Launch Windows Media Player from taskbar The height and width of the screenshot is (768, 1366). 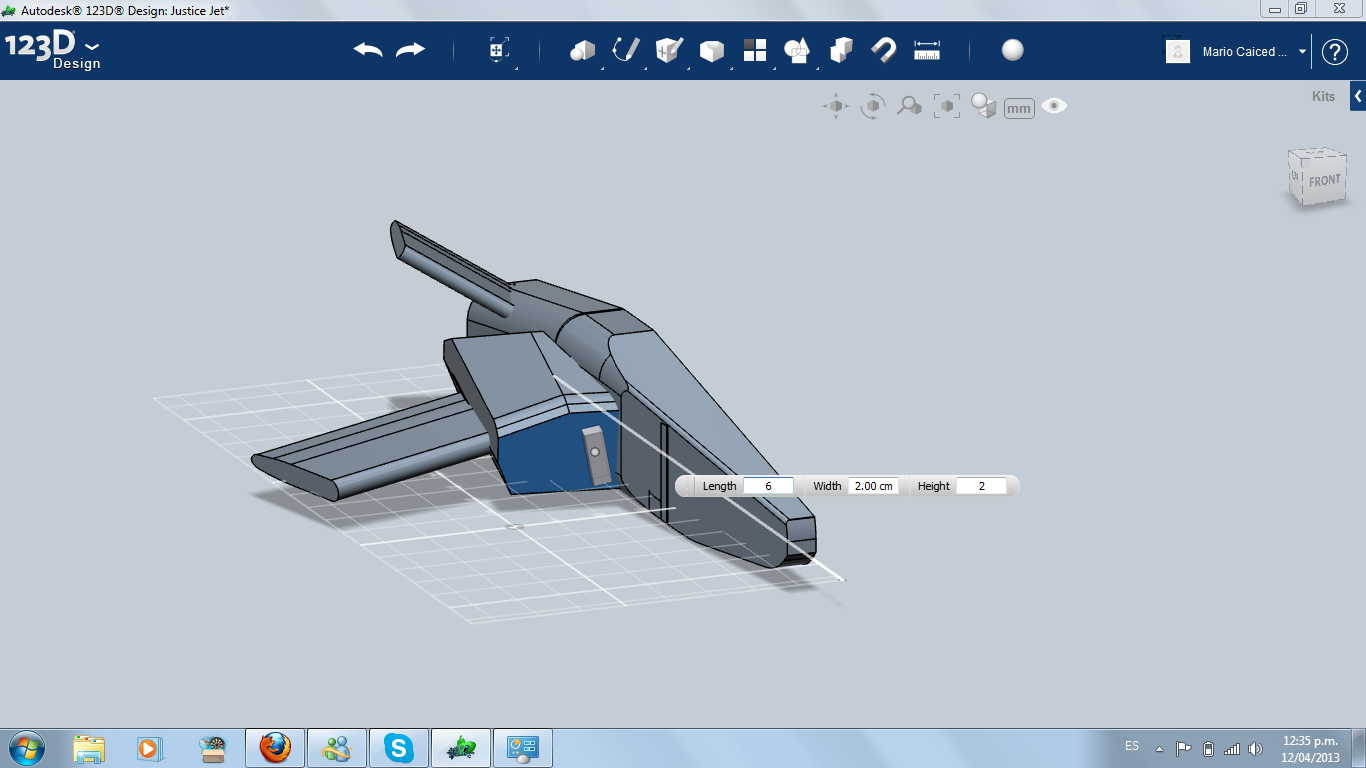[x=149, y=748]
